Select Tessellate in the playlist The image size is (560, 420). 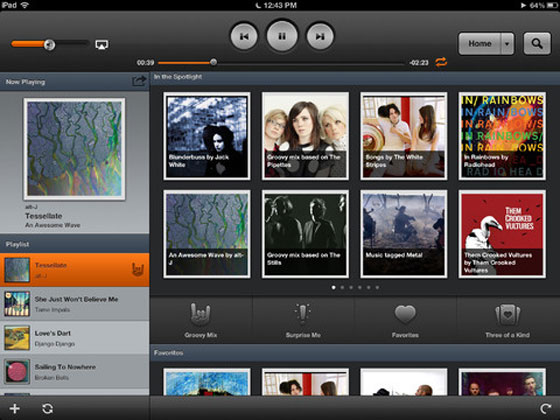pyautogui.click(x=75, y=270)
